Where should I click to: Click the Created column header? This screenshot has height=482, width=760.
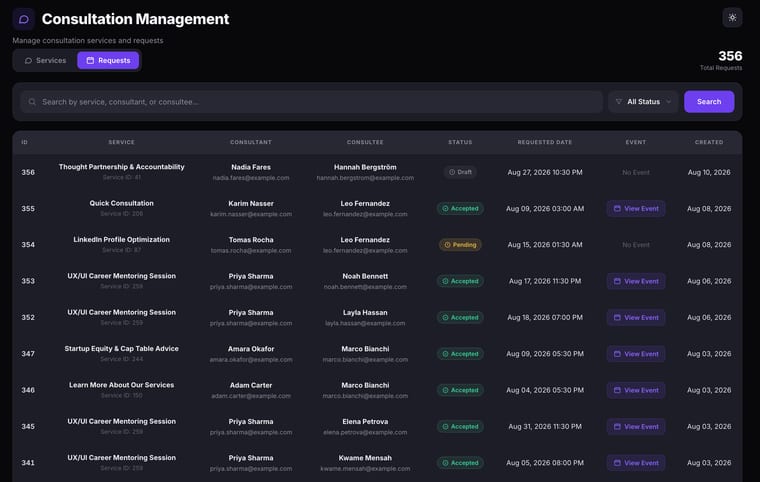click(x=709, y=142)
